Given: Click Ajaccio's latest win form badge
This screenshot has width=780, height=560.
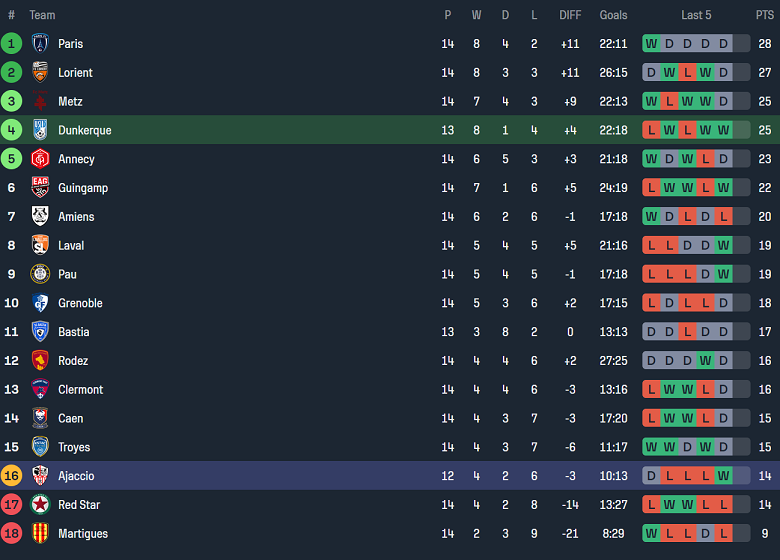Looking at the screenshot, I should pyautogui.click(x=723, y=476).
